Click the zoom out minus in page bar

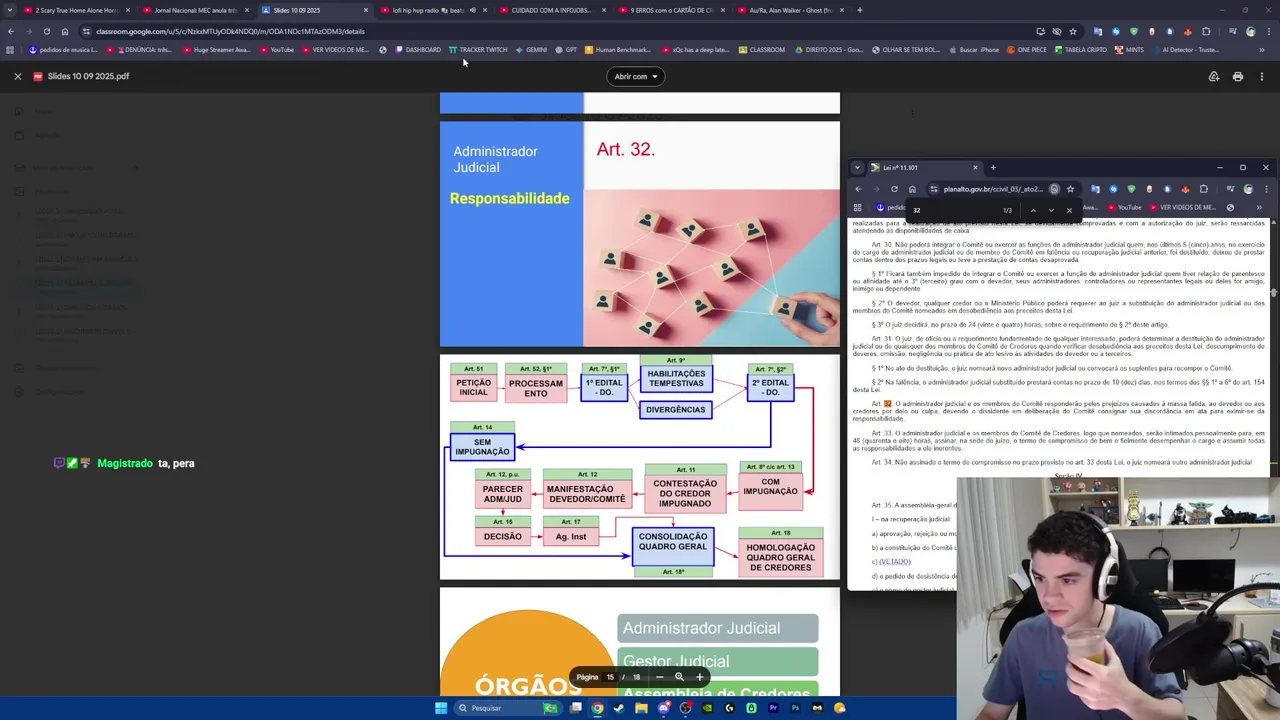coord(659,677)
